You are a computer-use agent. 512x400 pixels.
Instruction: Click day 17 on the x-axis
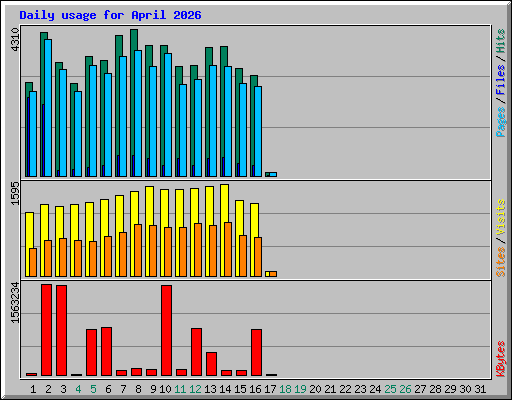pos(270,389)
